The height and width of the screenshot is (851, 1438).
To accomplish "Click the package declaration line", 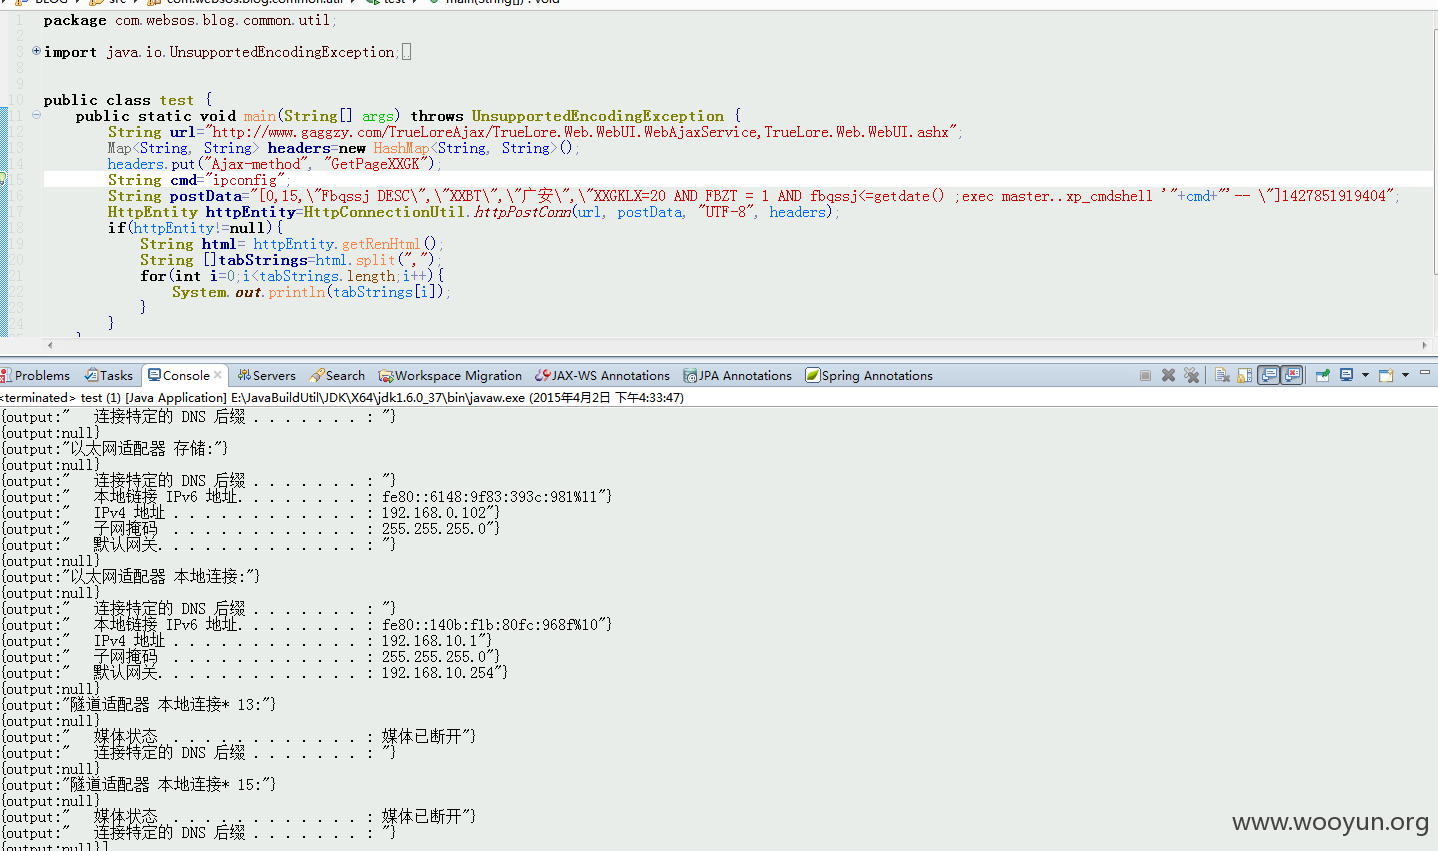I will click(190, 20).
